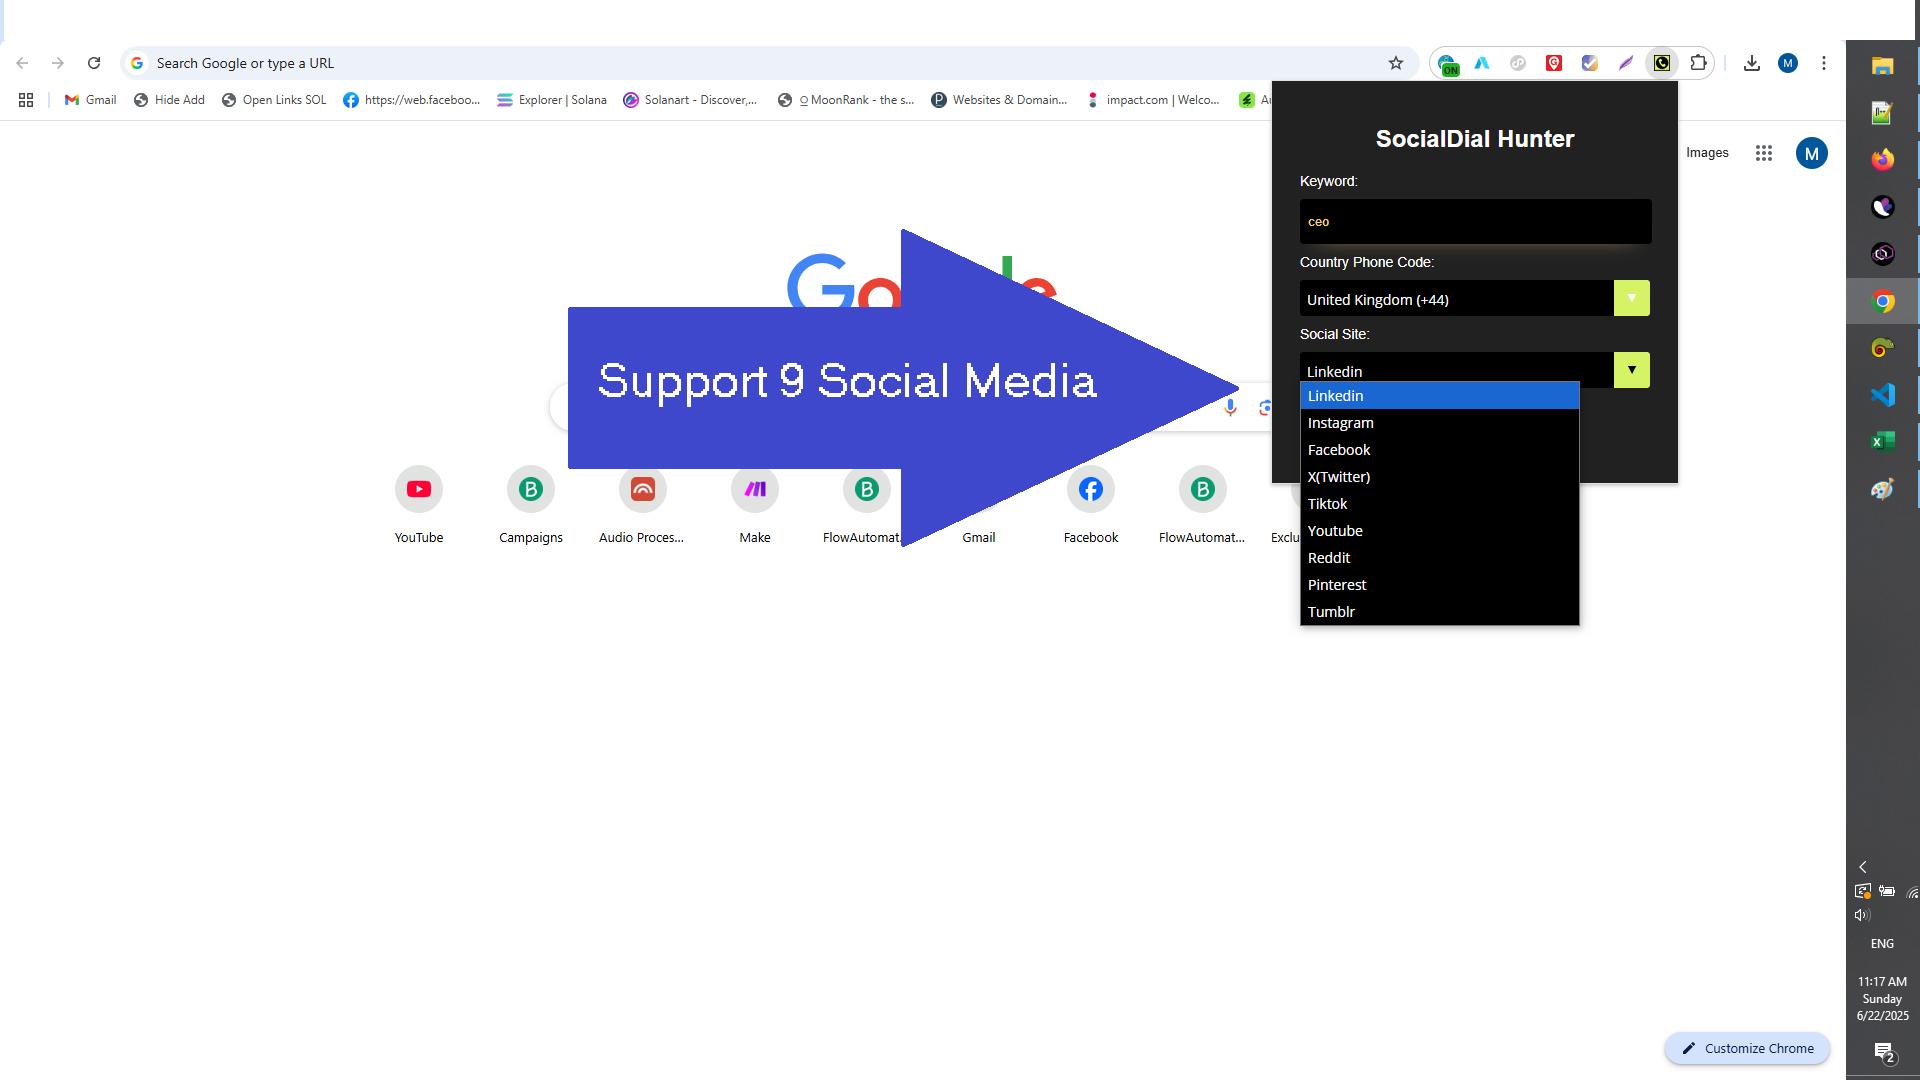Open Gmail bookmark in bookmarks bar
The width and height of the screenshot is (1920, 1080).
click(90, 100)
